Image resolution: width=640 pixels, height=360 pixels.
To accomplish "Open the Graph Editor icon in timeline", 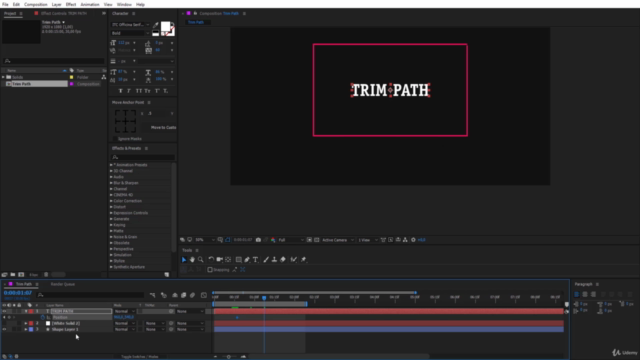I will coord(204,295).
